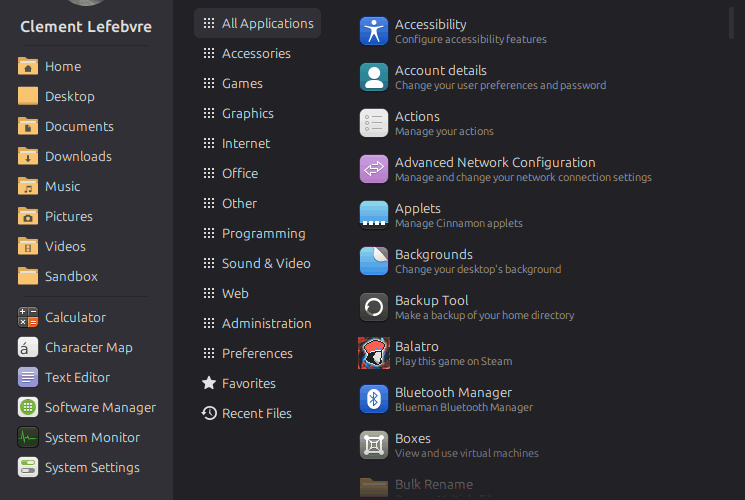Click the Account details icon
Viewport: 745px width, 500px height.
pyautogui.click(x=373, y=77)
